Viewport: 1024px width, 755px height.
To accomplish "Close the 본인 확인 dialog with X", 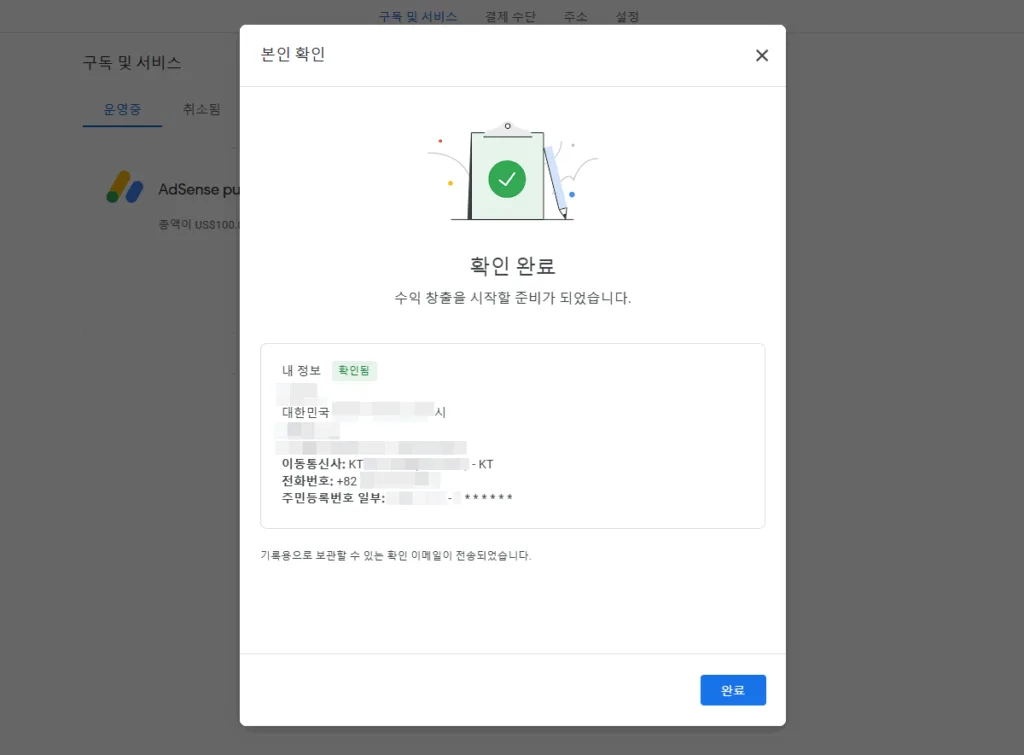I will pos(761,56).
